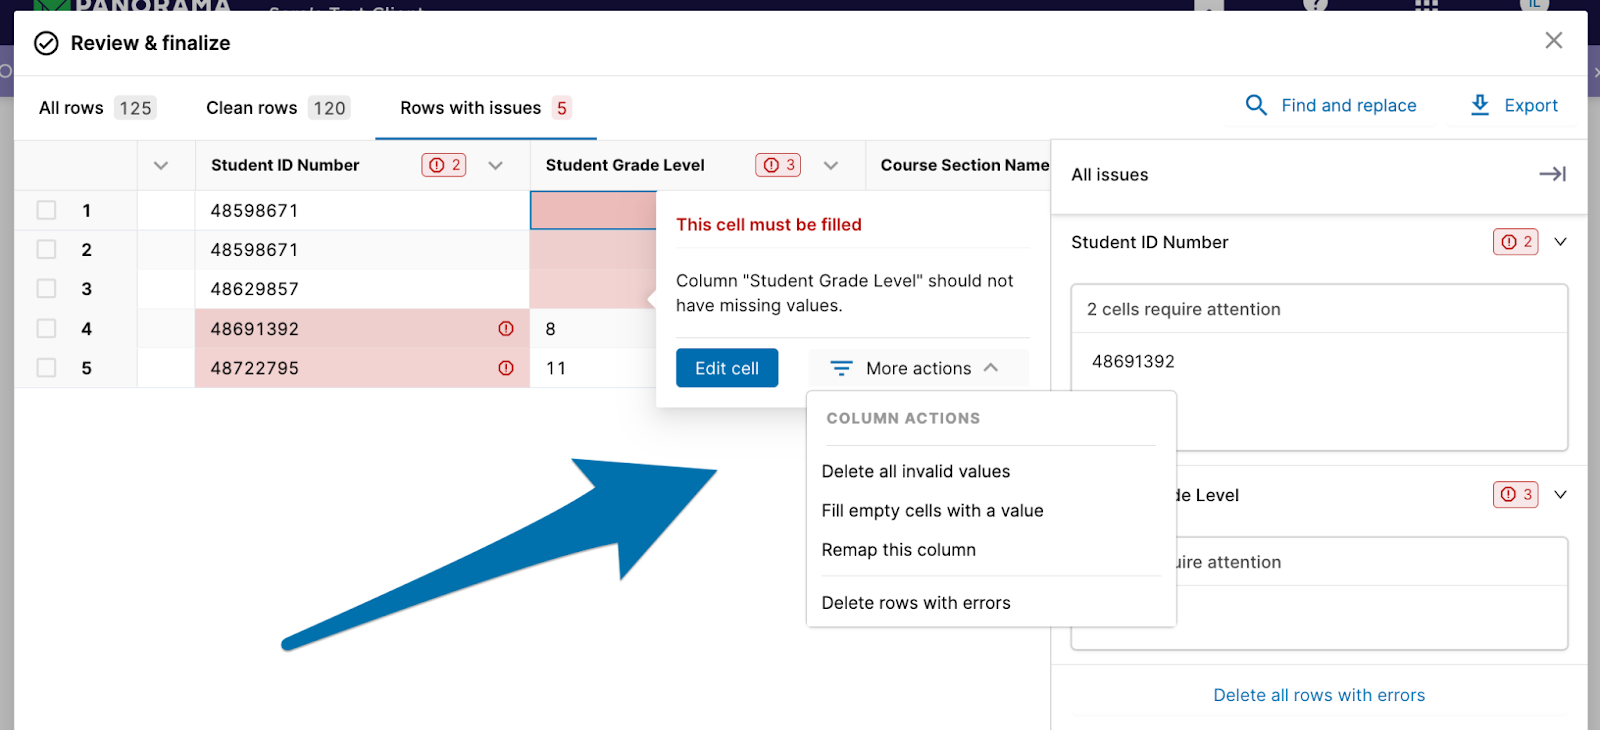Select checkbox for row 2
The height and width of the screenshot is (730, 1600).
46,249
